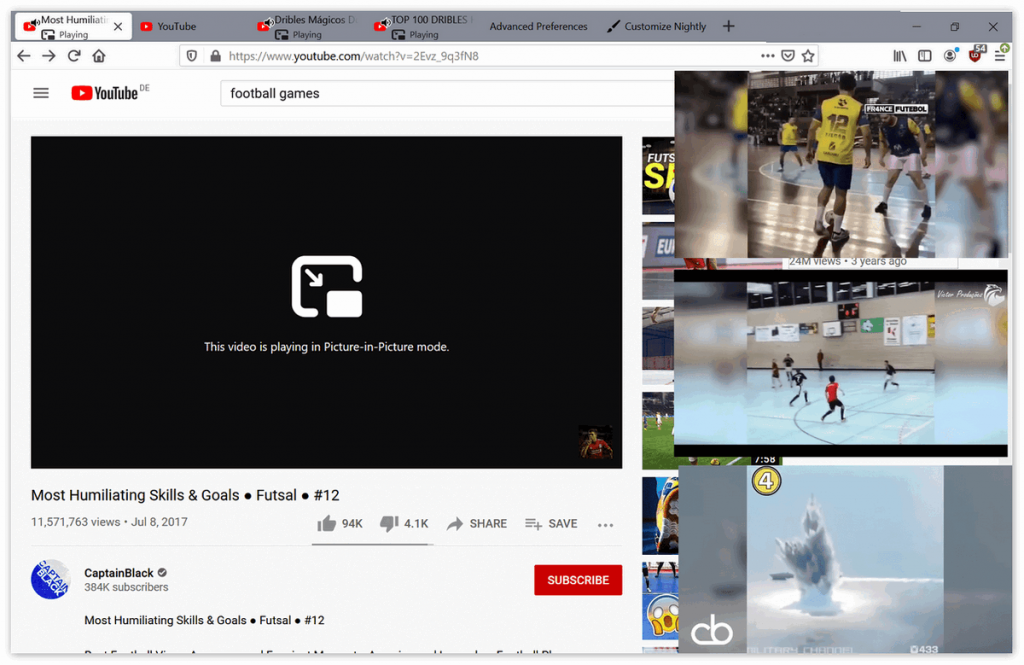Open page actions three-dot menu in address bar

click(768, 56)
